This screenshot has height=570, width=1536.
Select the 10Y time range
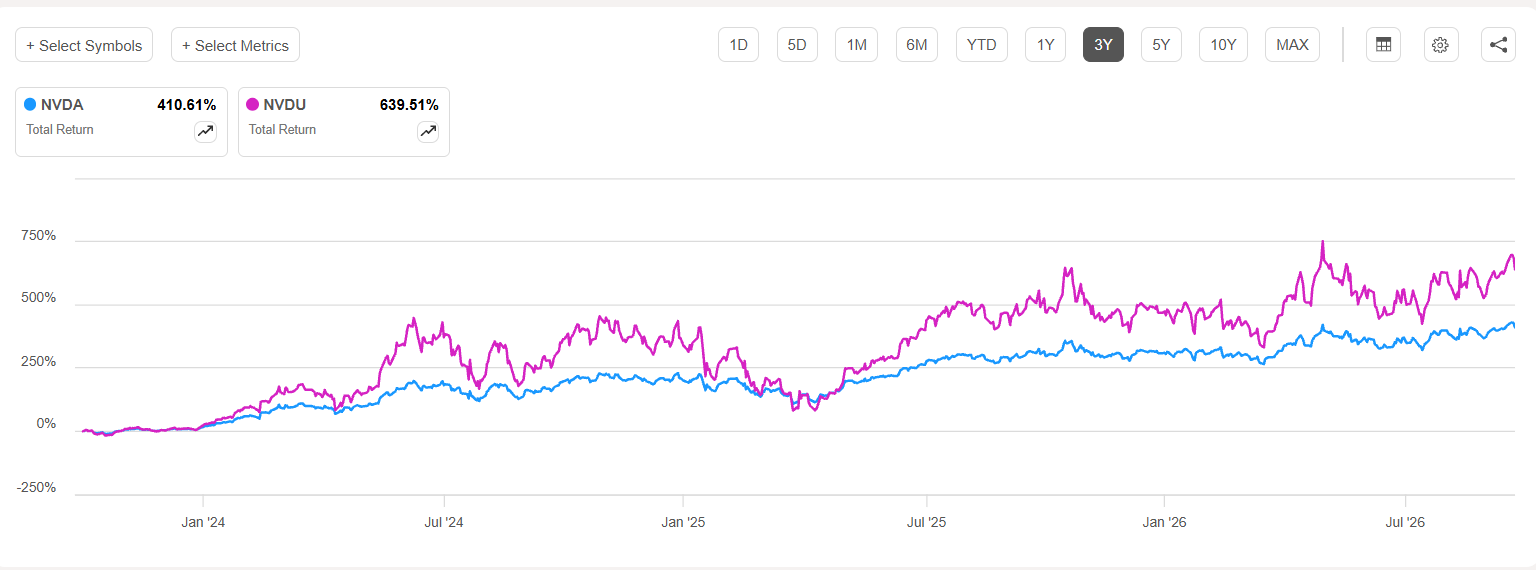tap(1223, 45)
